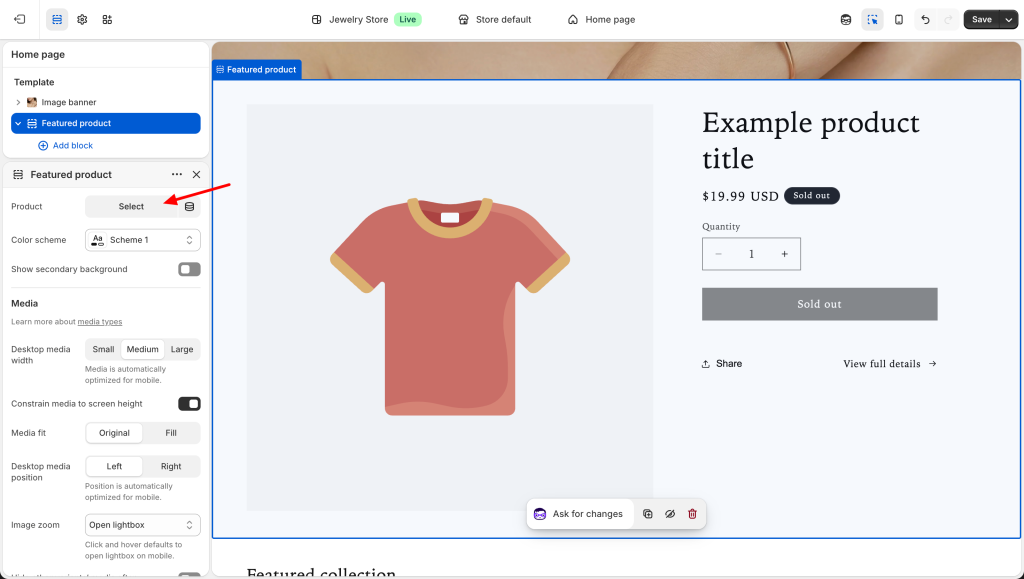Toggle Show secondary background switch

click(x=189, y=269)
